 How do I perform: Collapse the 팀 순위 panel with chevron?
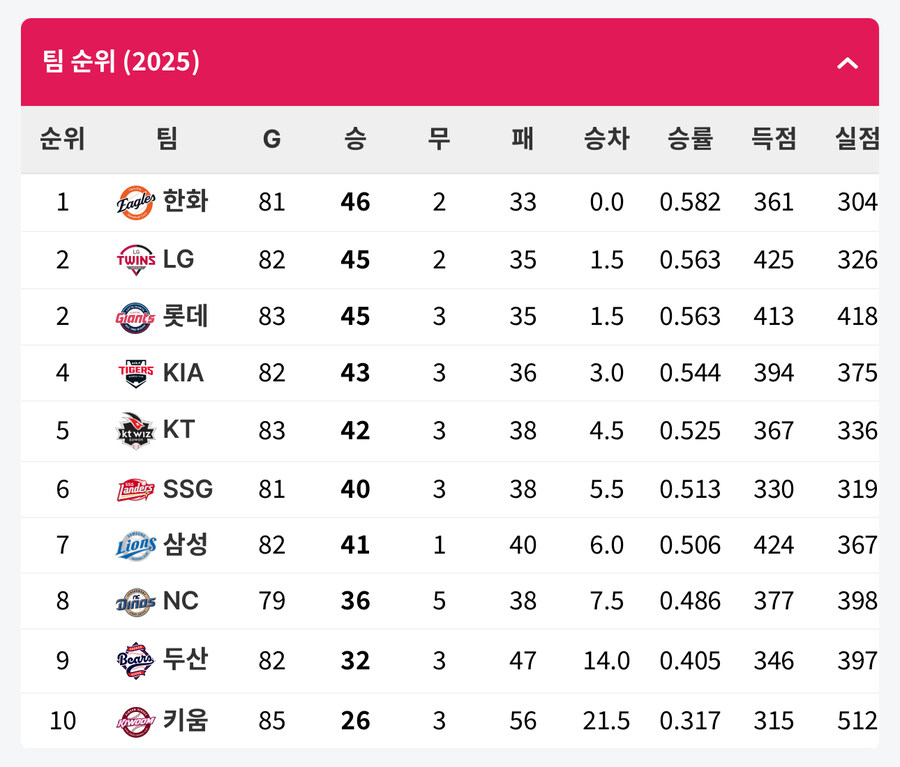[847, 63]
